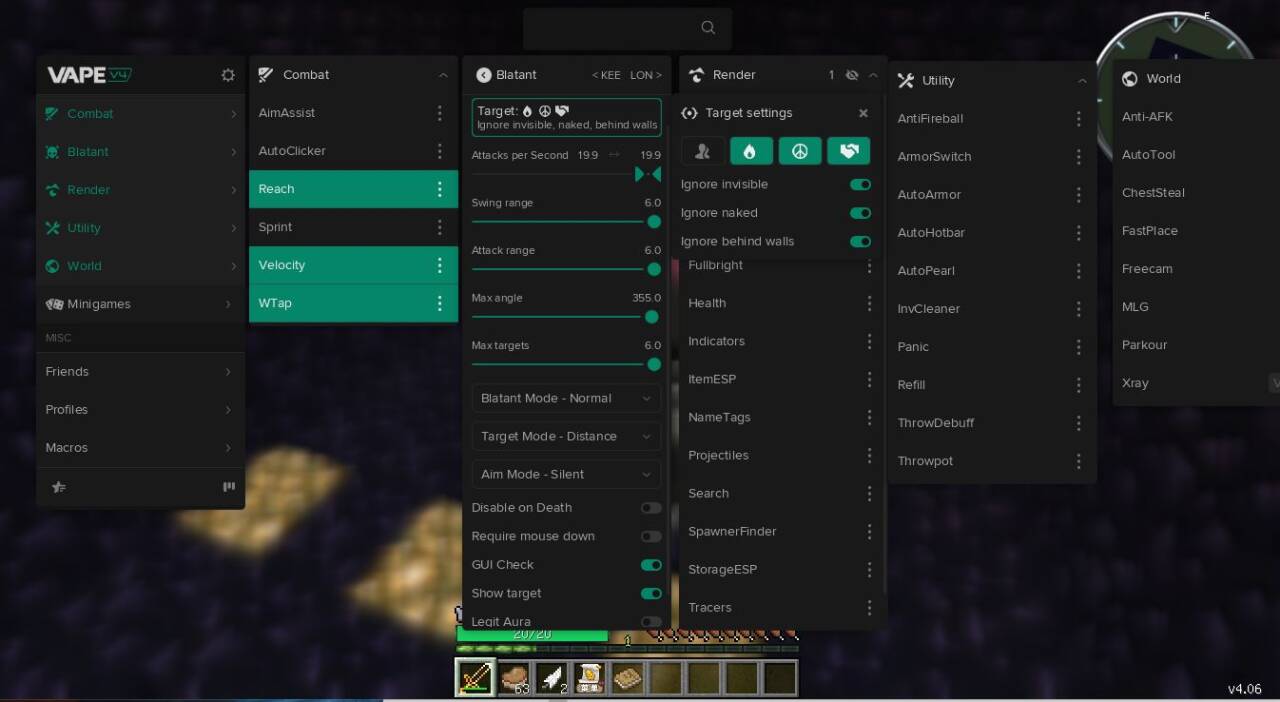Toggle the ChestSteal module
The width and height of the screenshot is (1280, 702).
click(x=1196, y=193)
